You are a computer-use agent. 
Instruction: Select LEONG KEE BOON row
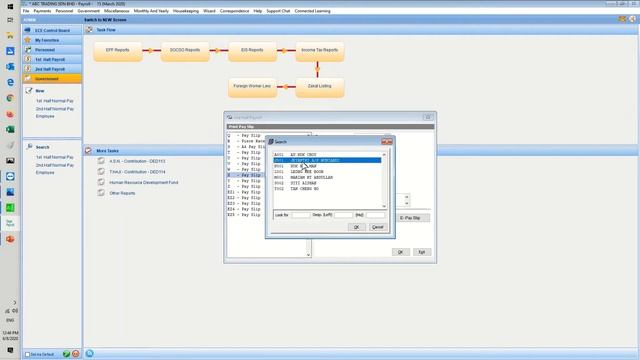click(327, 172)
